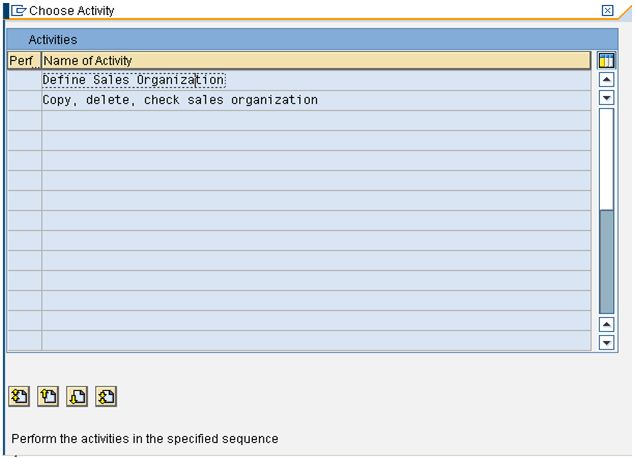Close the Choose Activity dialog
This screenshot has height=458, width=635.
(607, 10)
